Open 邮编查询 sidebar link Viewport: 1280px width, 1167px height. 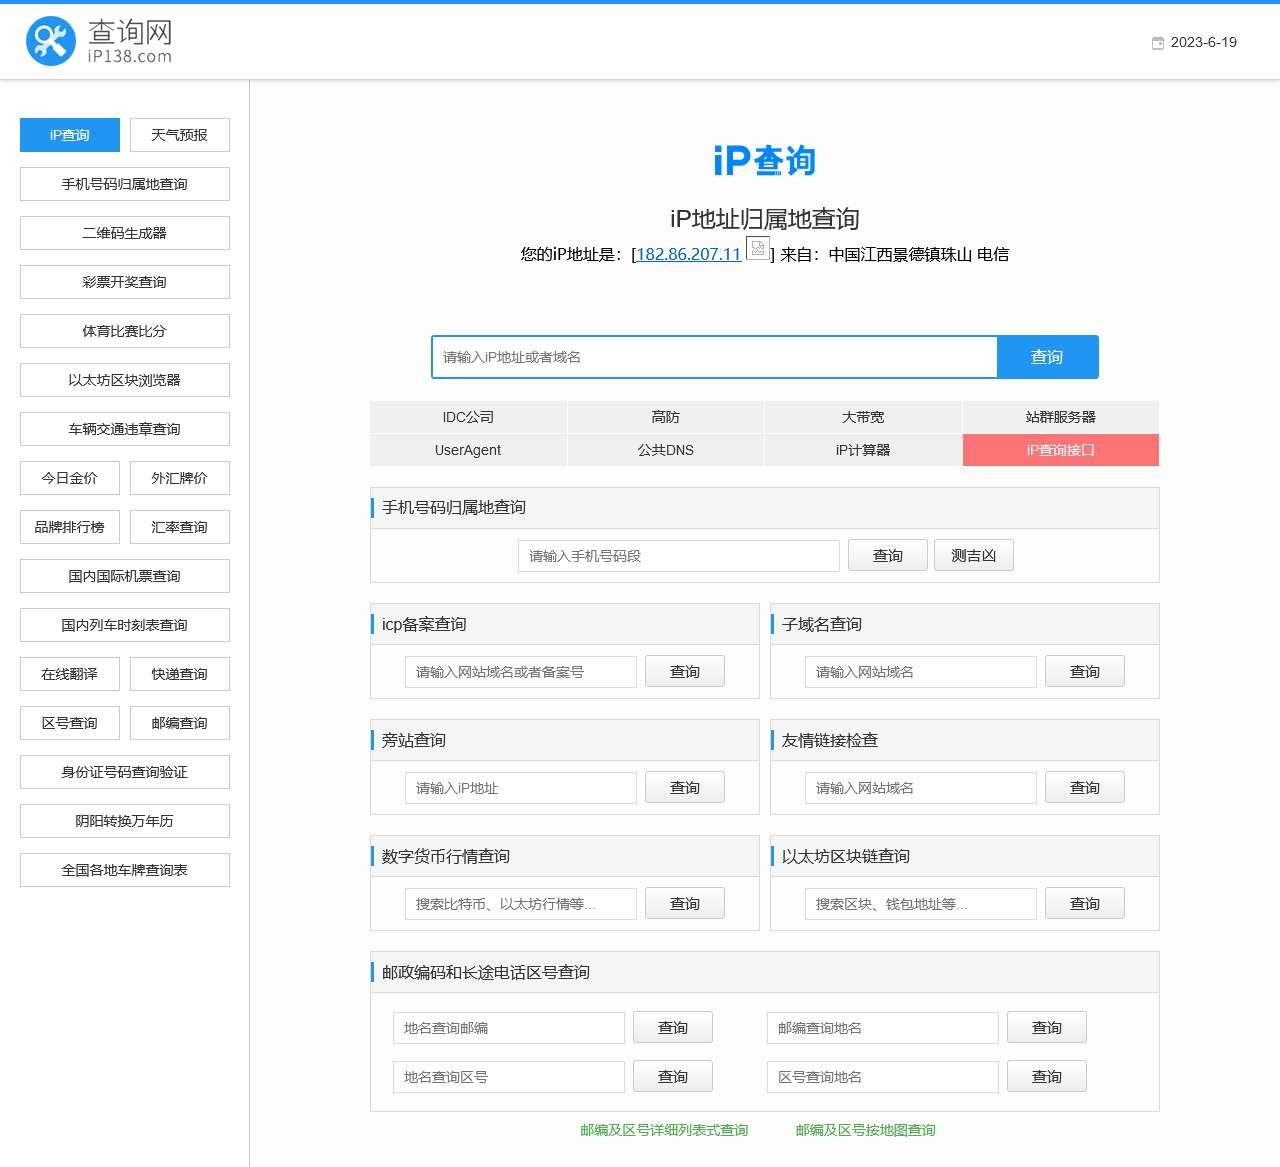click(x=180, y=723)
